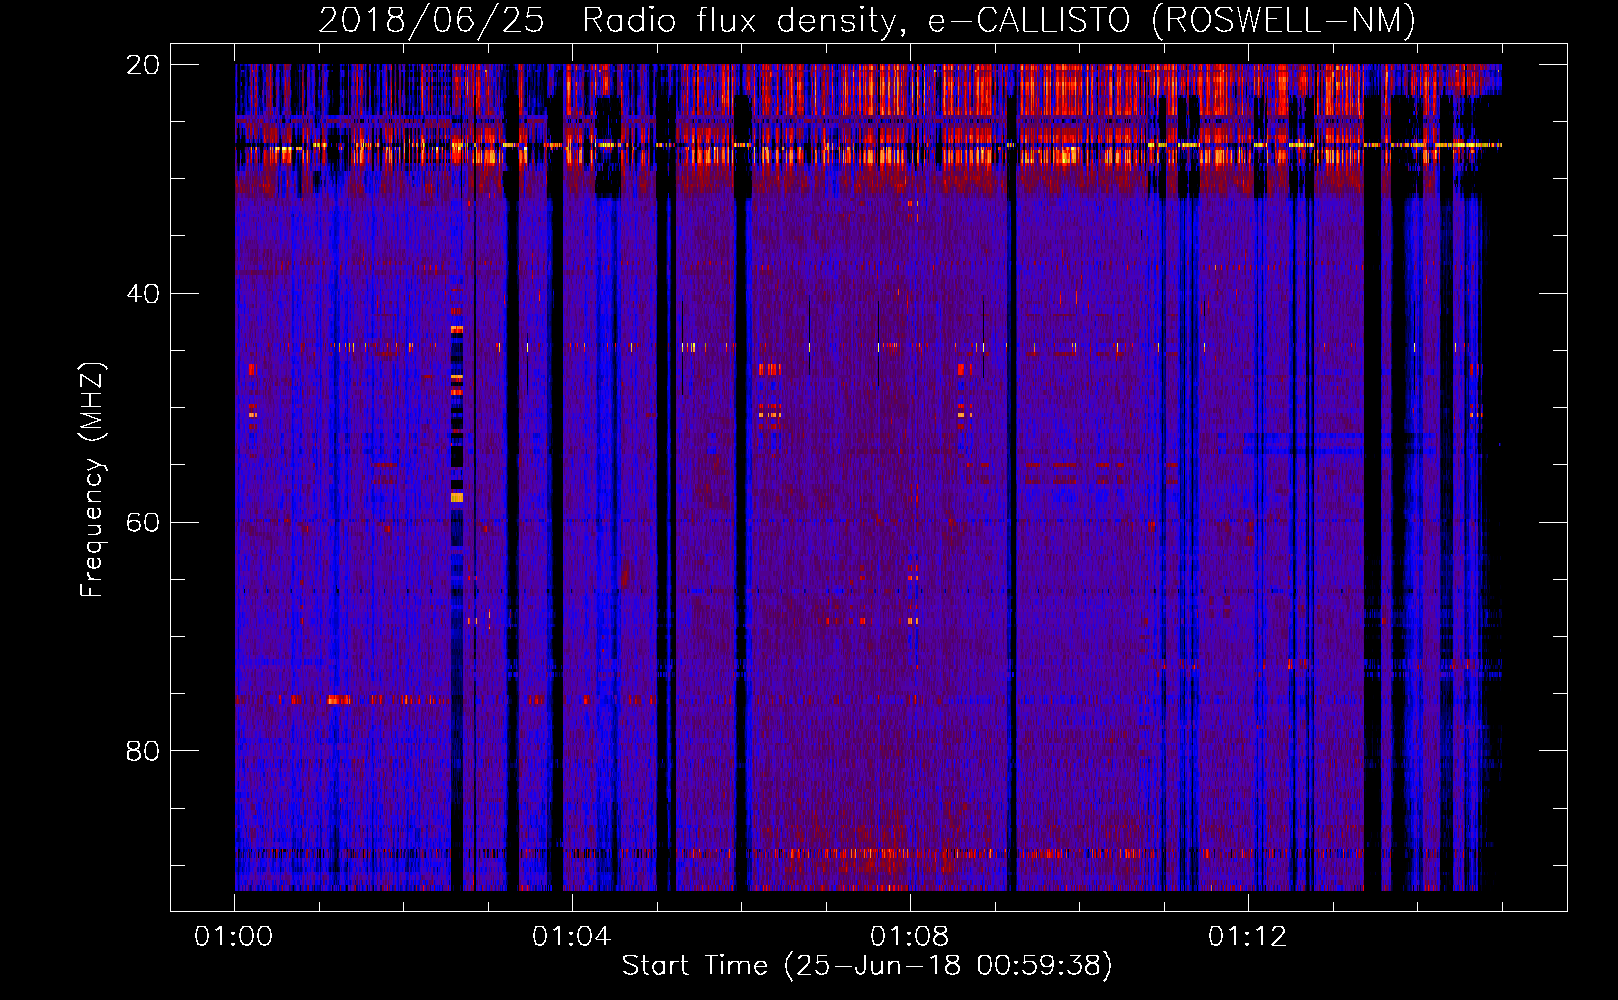Click the '40' frequency tick label
This screenshot has width=1618, height=1000.
(x=143, y=294)
